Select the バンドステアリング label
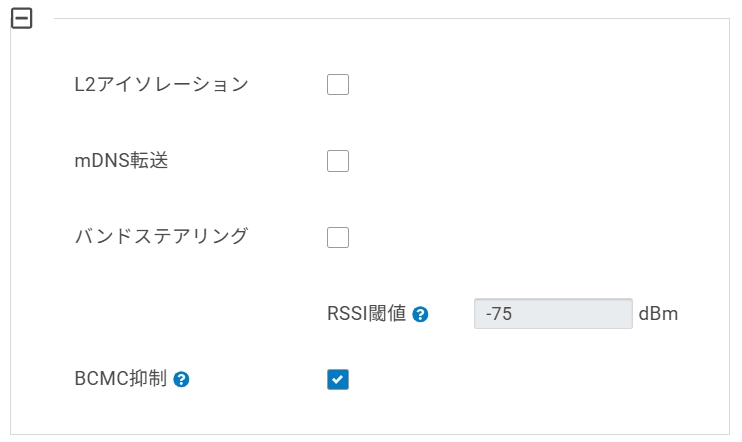This screenshot has height=442, width=742. tap(161, 237)
